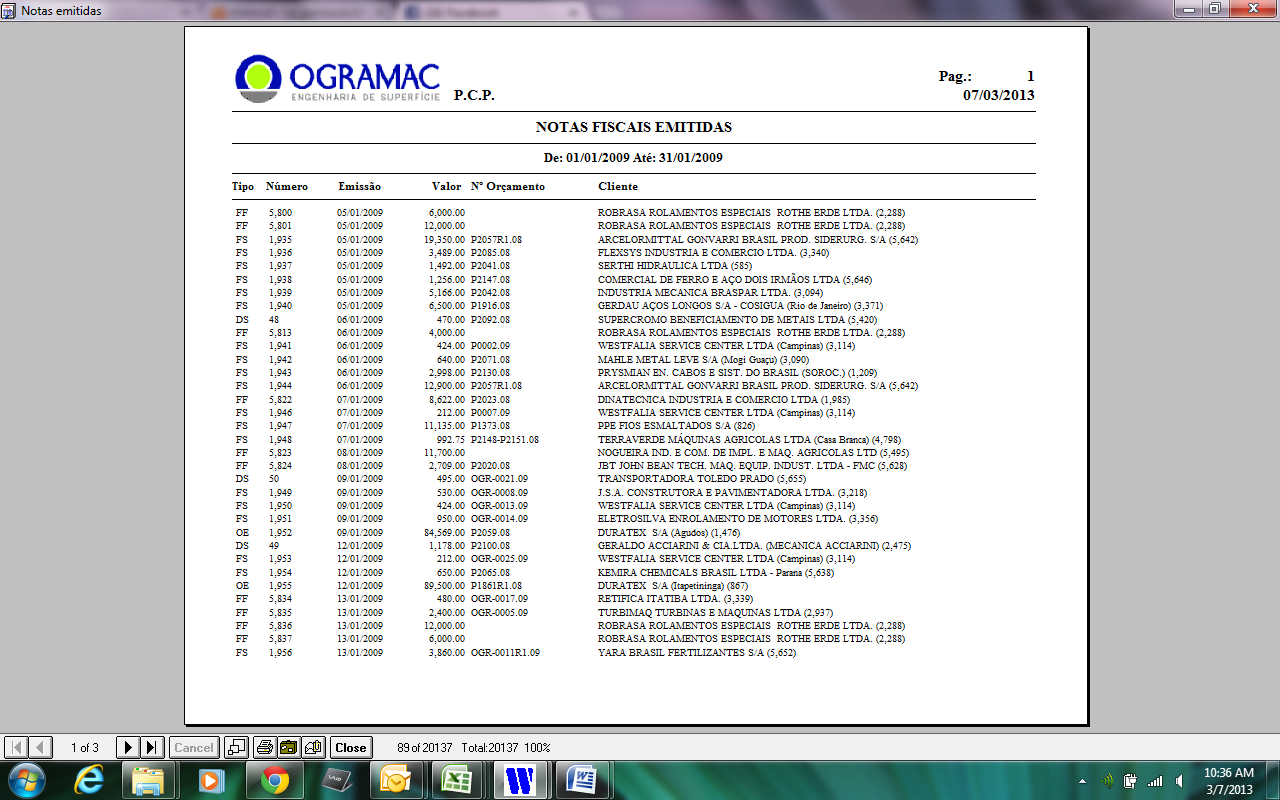Go to the previous report page
This screenshot has width=1280, height=800.
[x=41, y=747]
